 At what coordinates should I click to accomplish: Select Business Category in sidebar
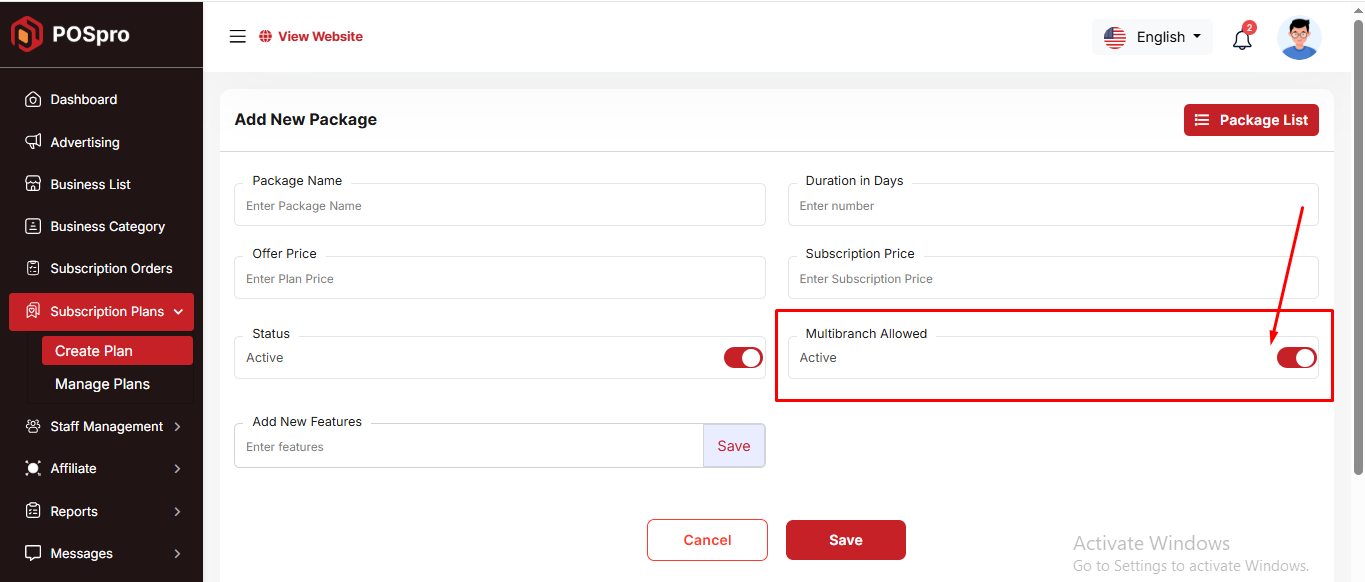(107, 226)
